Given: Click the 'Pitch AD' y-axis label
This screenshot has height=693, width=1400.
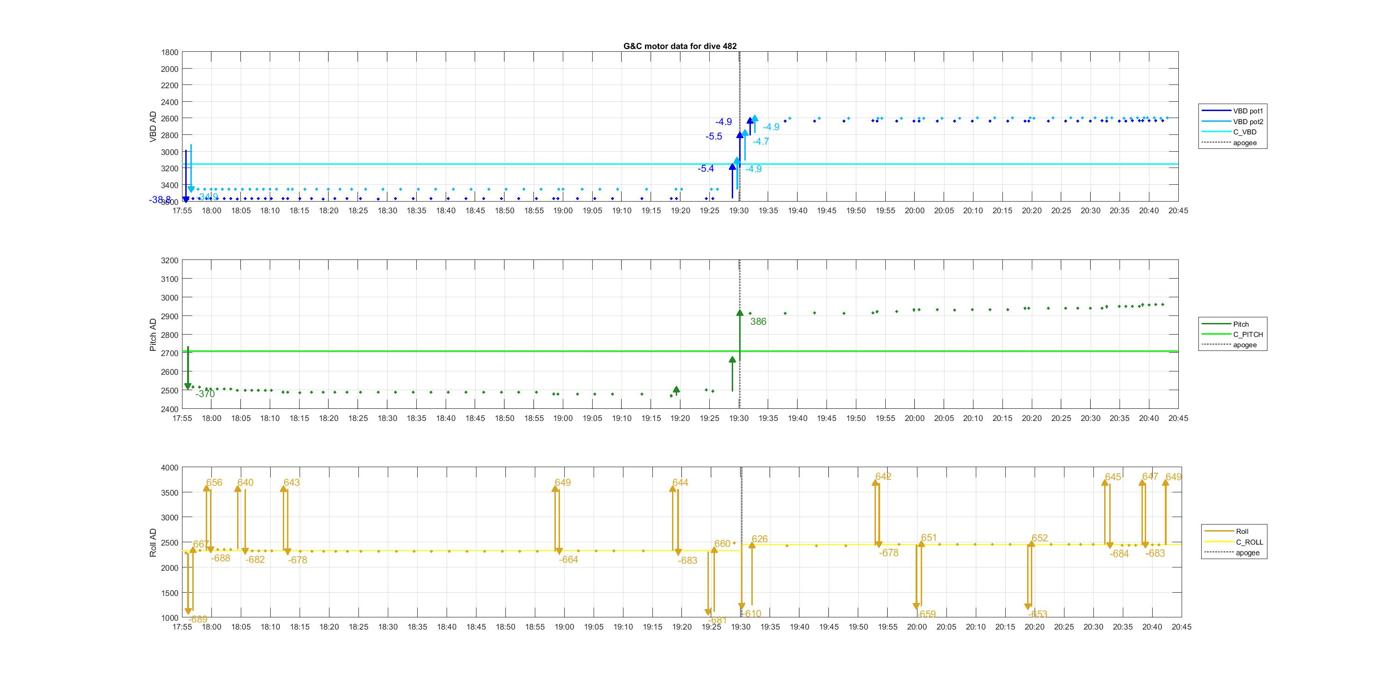Looking at the screenshot, I should pos(154,334).
